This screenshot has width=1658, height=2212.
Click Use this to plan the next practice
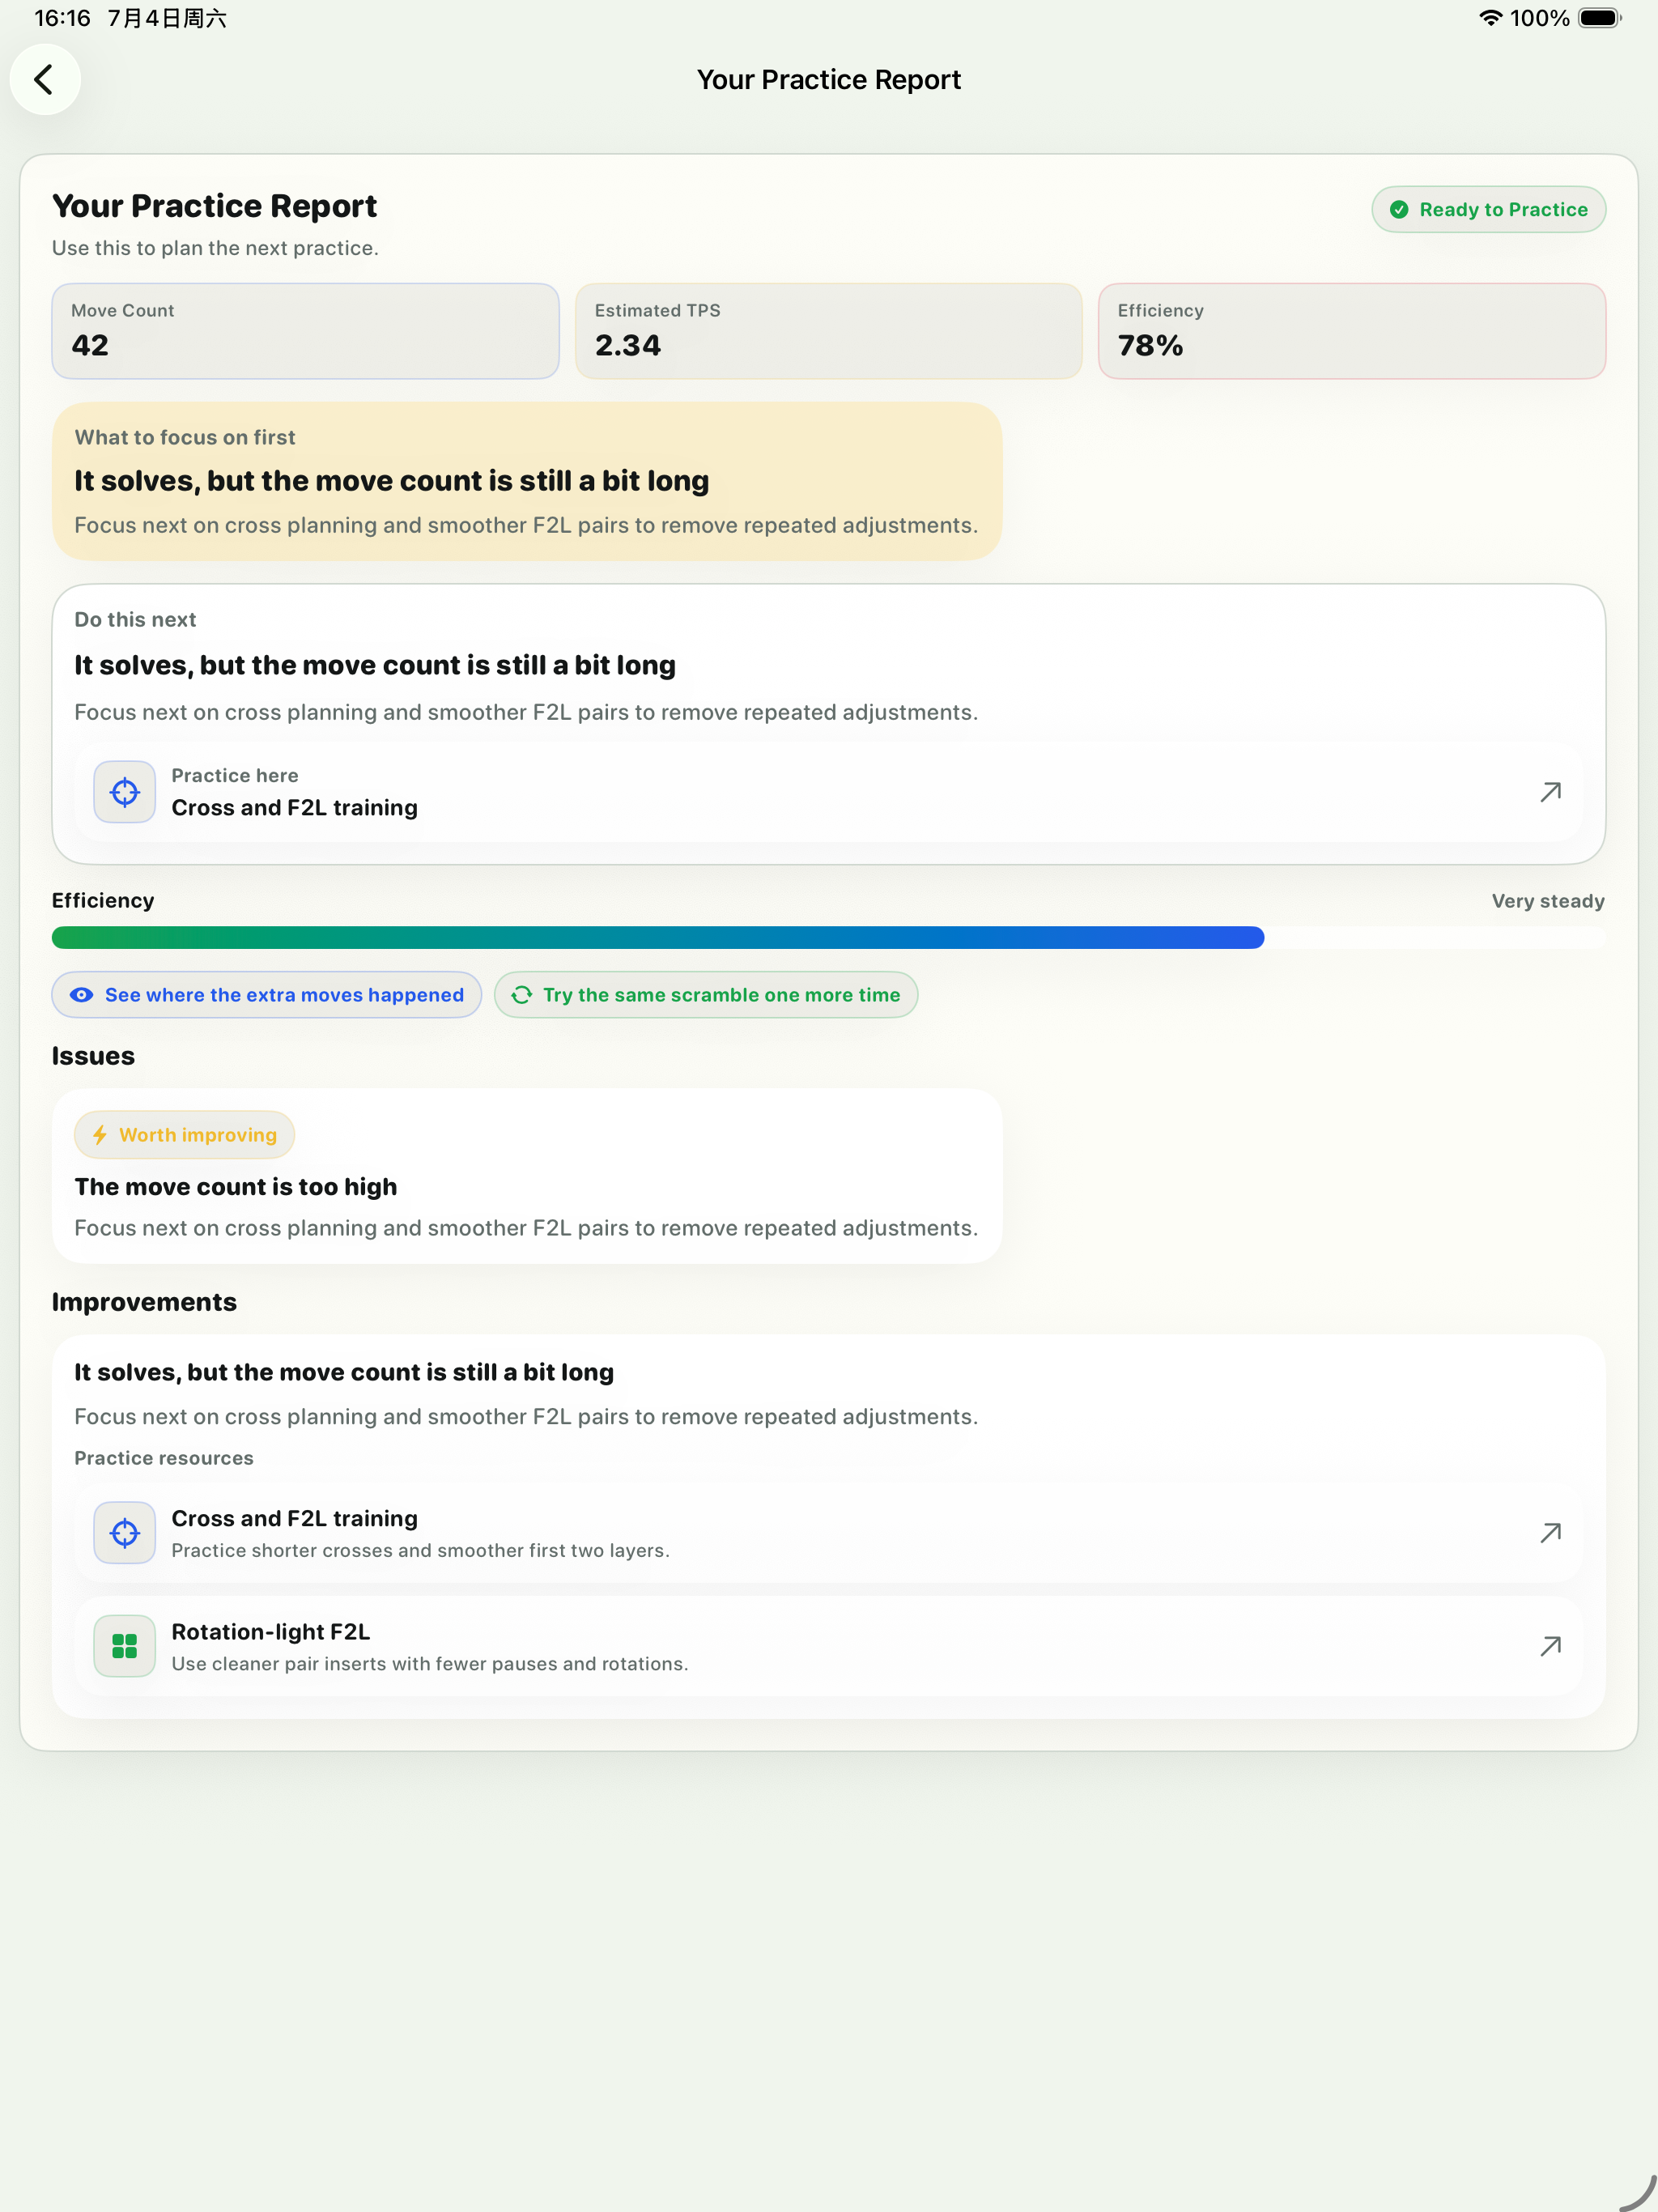pyautogui.click(x=215, y=248)
